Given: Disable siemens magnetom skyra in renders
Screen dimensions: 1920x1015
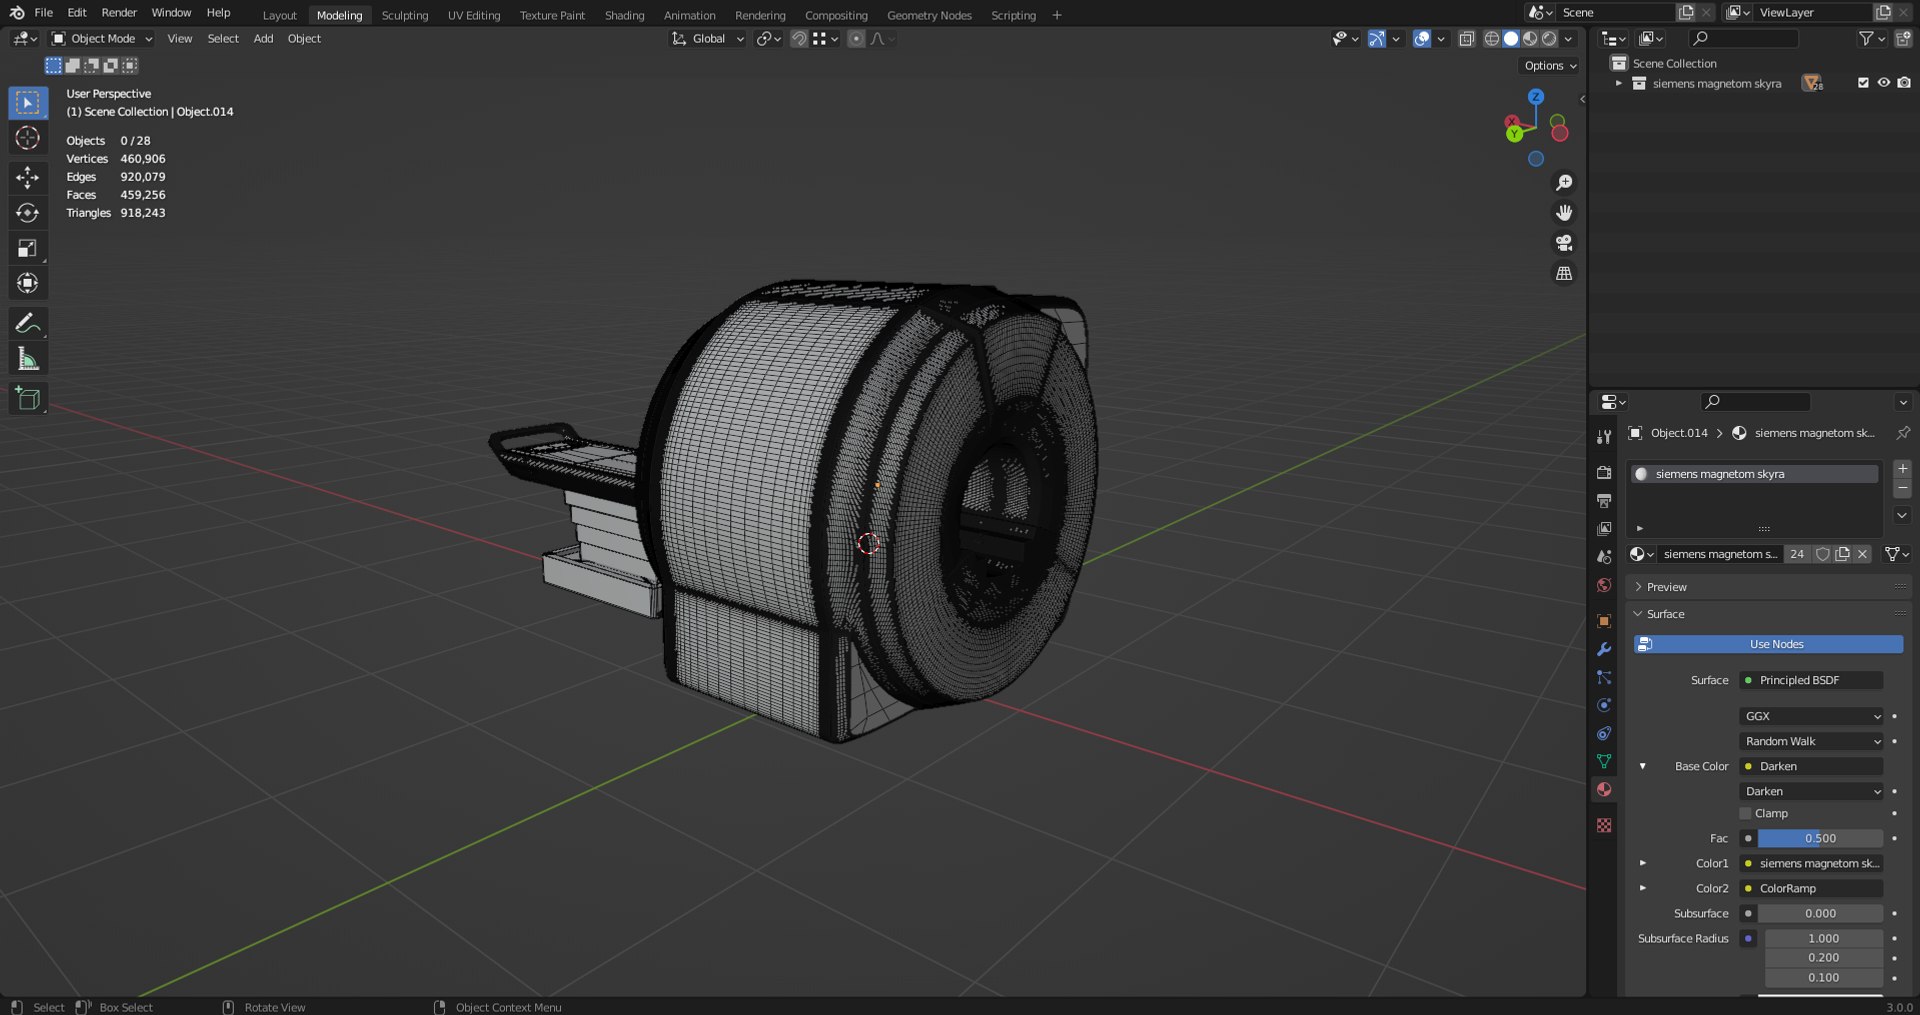Looking at the screenshot, I should pos(1904,83).
